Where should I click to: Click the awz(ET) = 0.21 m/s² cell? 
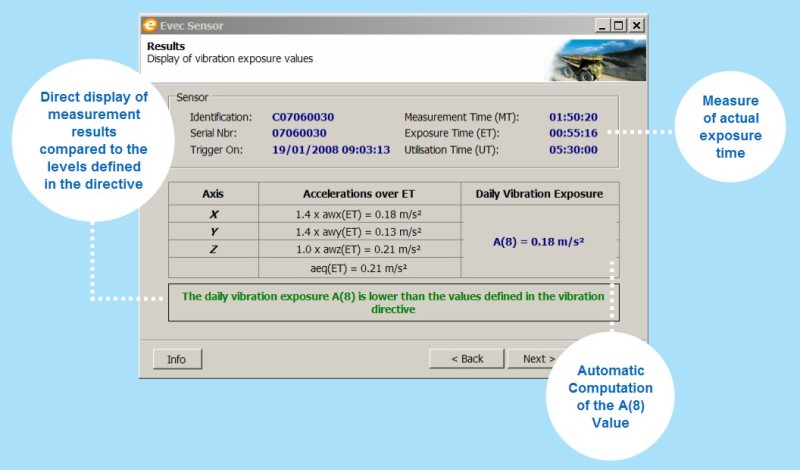tap(359, 249)
